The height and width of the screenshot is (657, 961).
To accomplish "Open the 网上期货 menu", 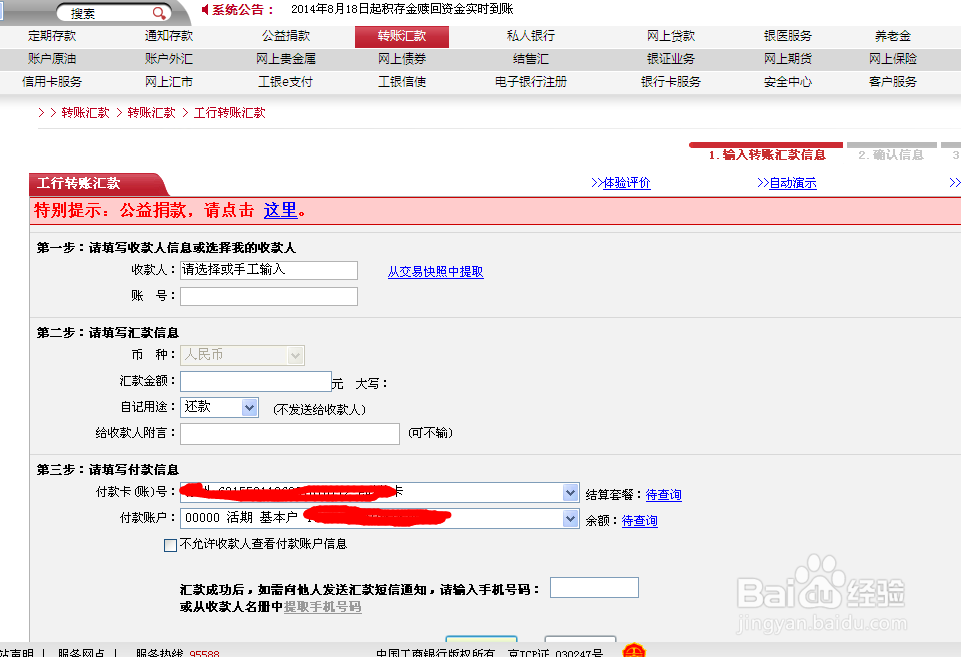I will 788,59.
